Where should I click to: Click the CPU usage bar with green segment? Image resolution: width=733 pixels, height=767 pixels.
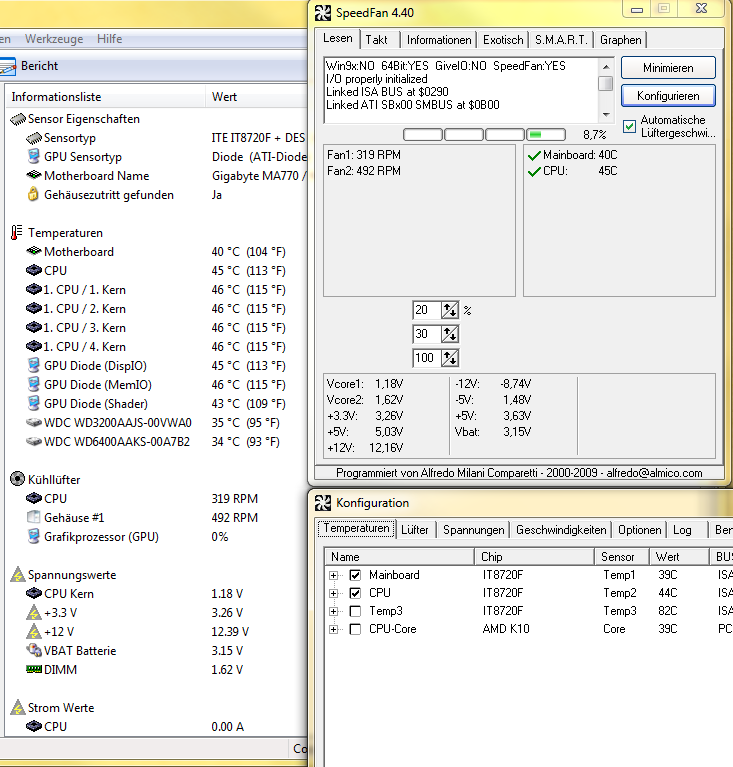pos(546,135)
